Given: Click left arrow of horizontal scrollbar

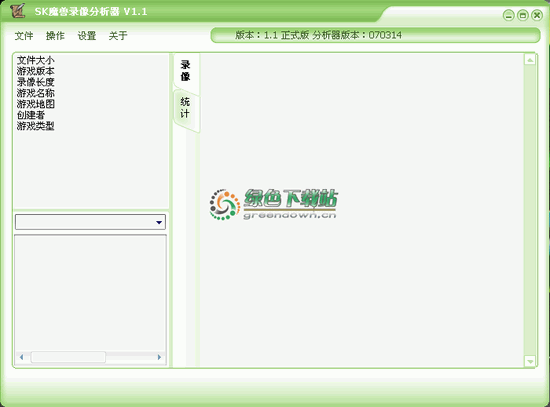Looking at the screenshot, I should click(22, 357).
